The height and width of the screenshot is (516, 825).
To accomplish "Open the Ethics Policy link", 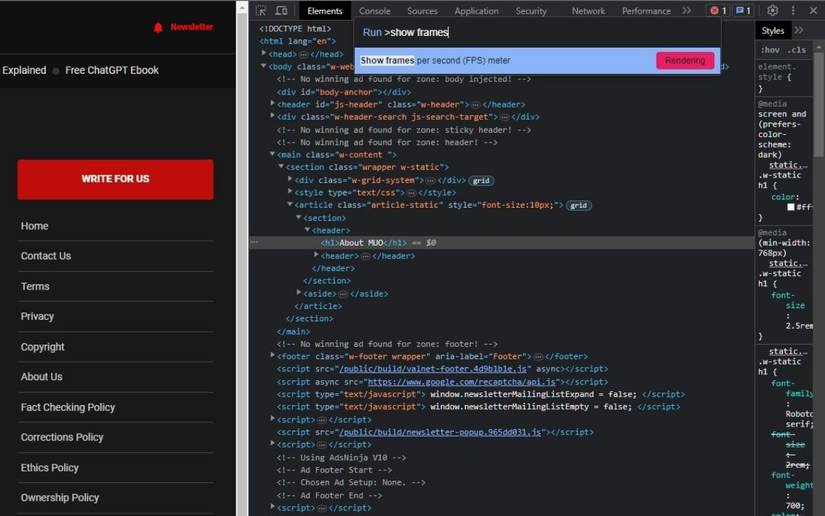I will 49,468.
